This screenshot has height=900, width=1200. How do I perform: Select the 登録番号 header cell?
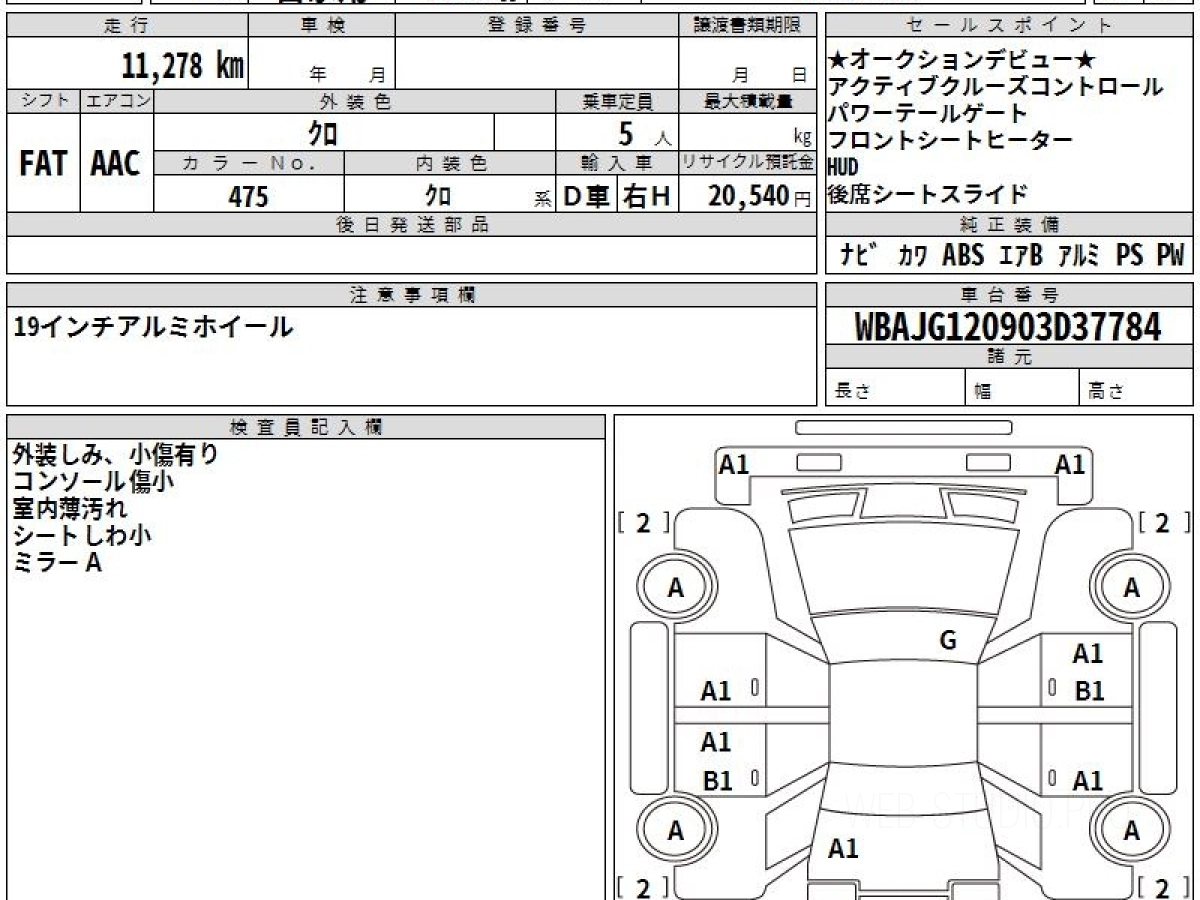pos(537,26)
